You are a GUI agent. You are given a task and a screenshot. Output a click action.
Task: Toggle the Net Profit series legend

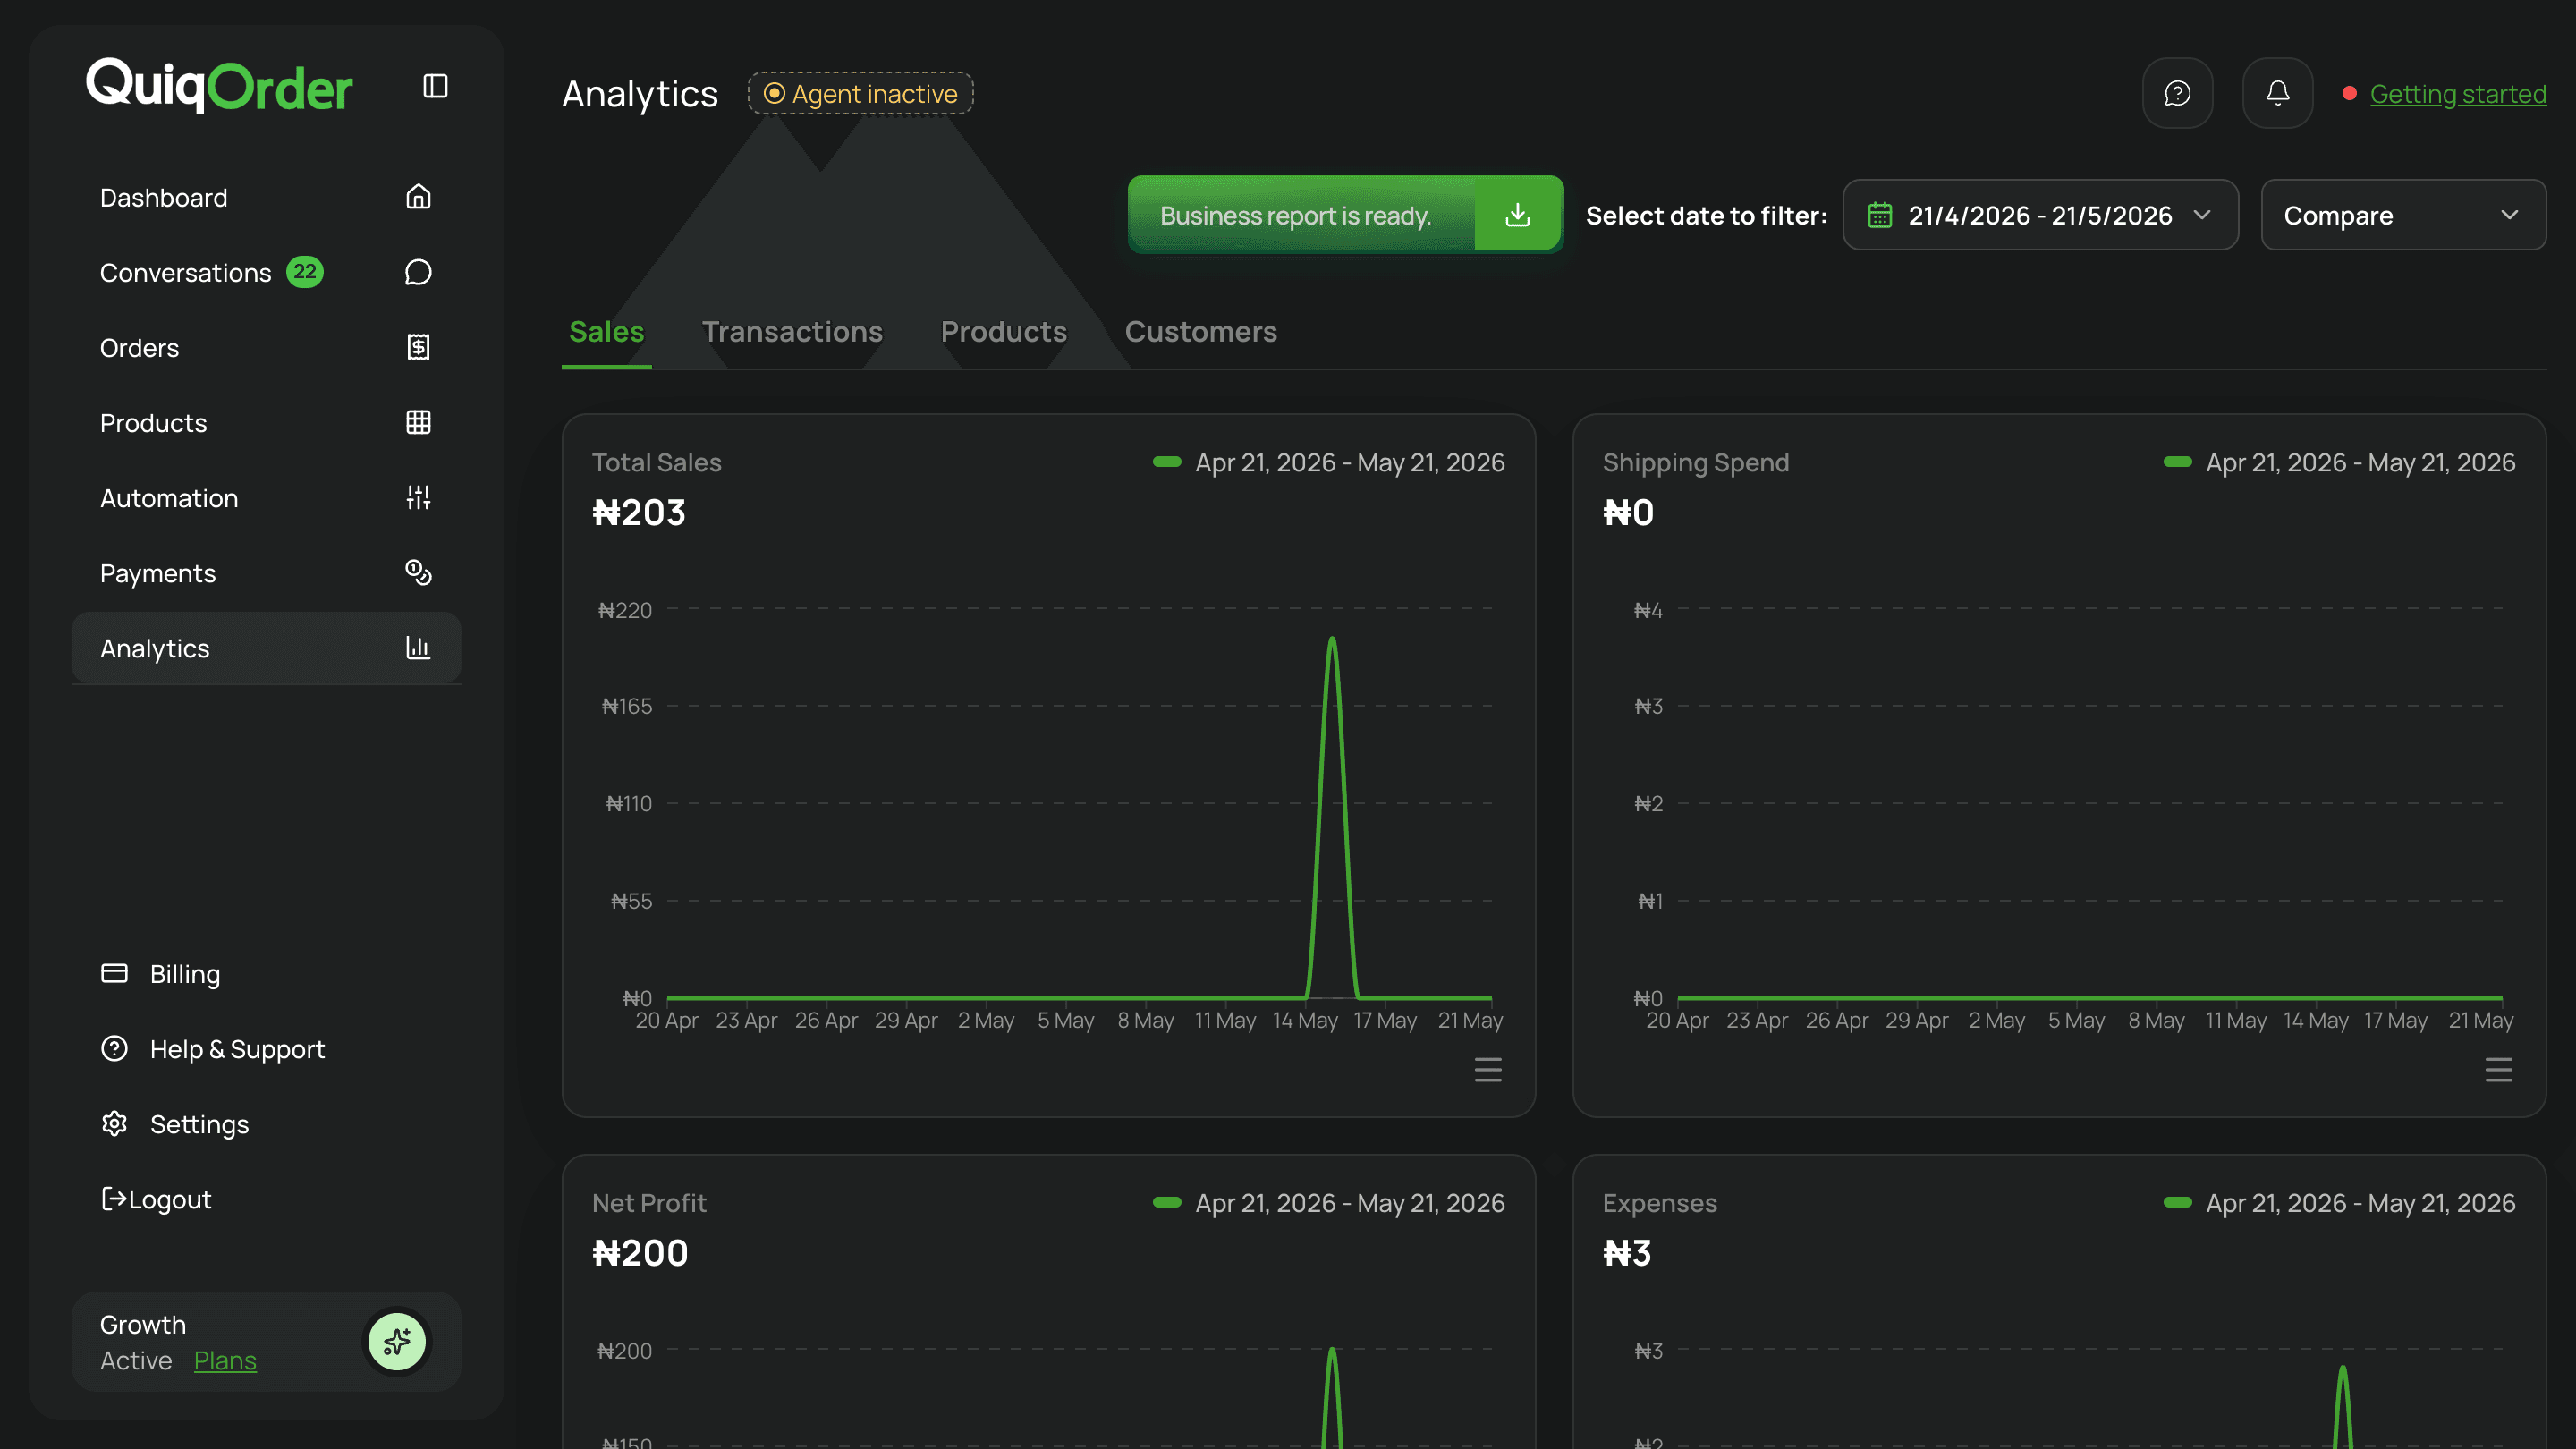pyautogui.click(x=1328, y=1202)
